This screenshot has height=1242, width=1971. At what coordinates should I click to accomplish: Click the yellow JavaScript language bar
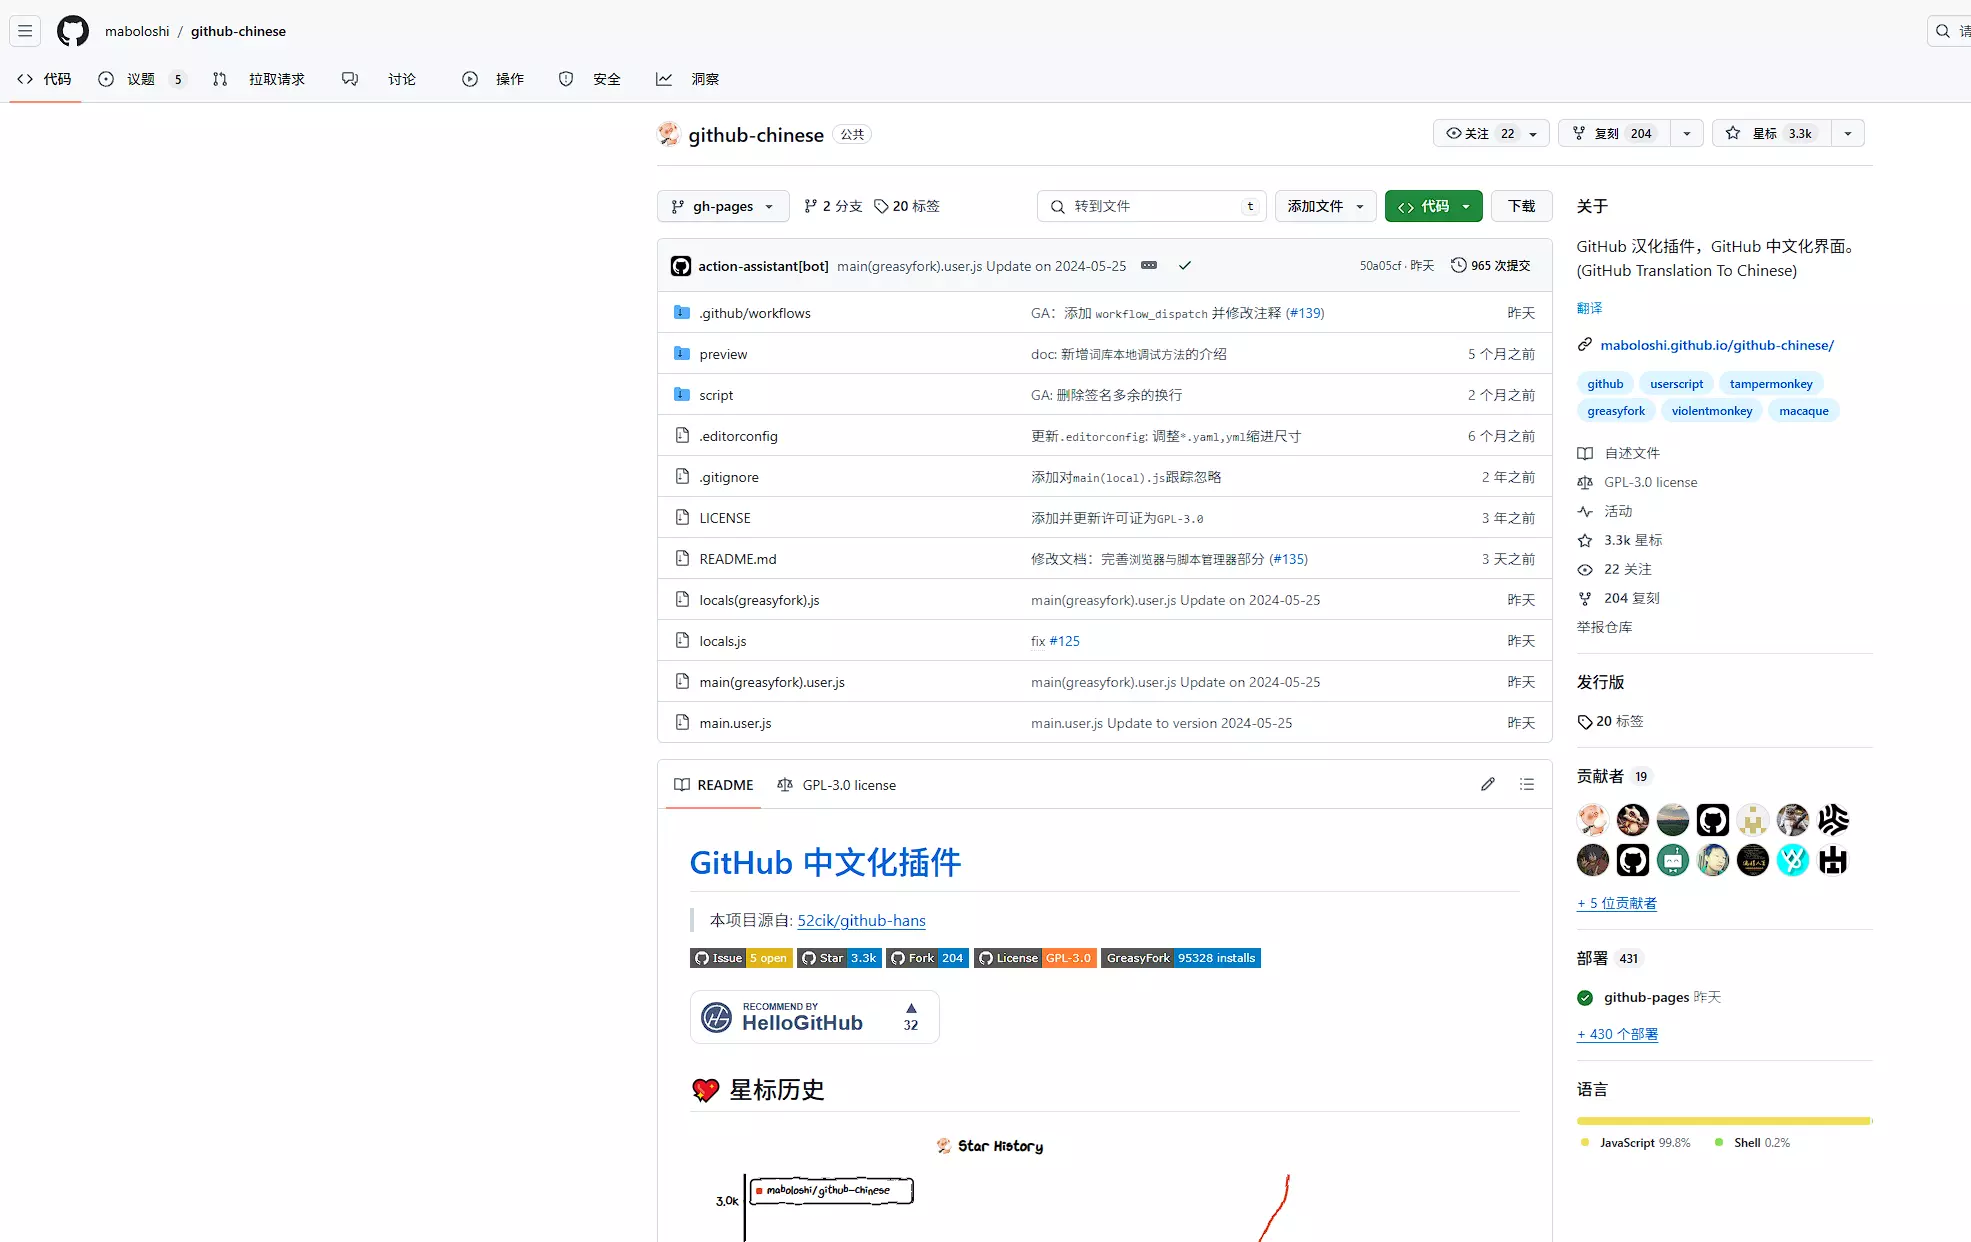1722,1121
